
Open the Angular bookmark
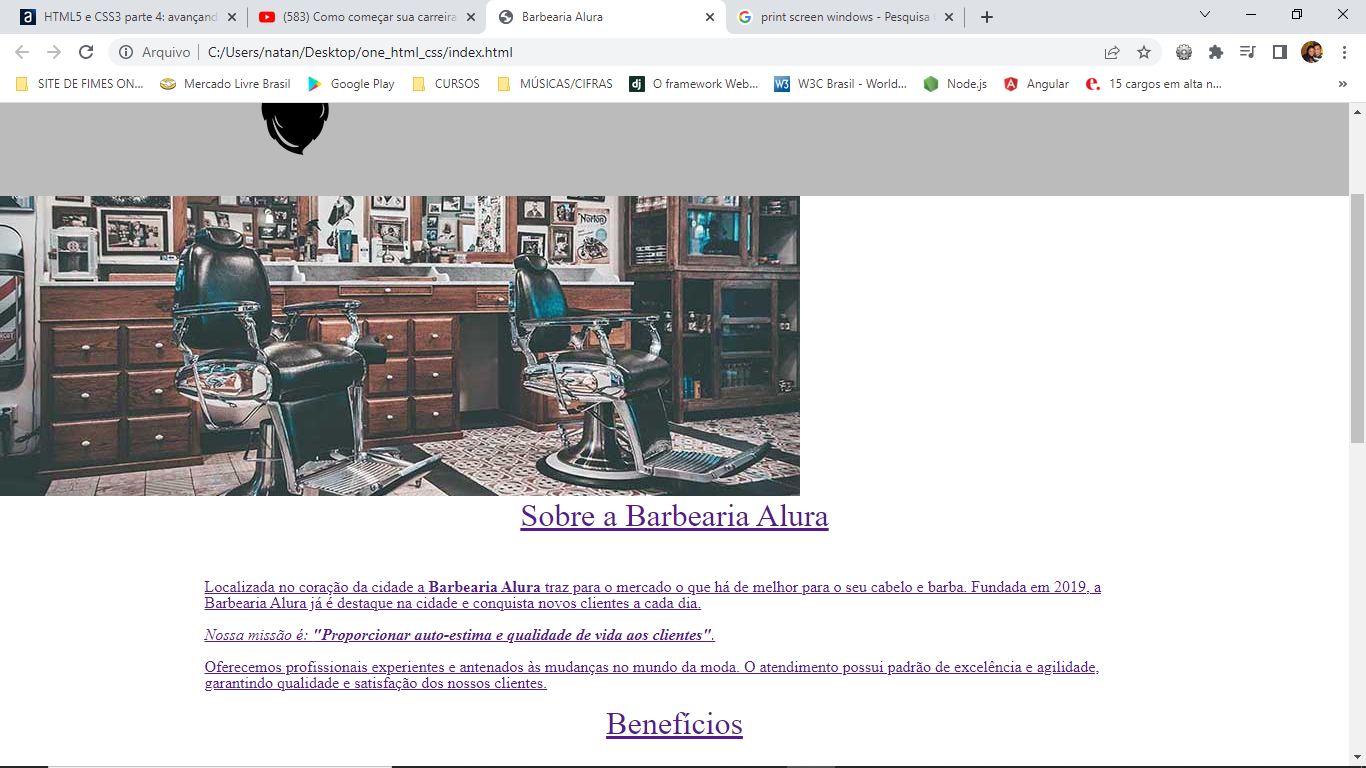[1037, 84]
